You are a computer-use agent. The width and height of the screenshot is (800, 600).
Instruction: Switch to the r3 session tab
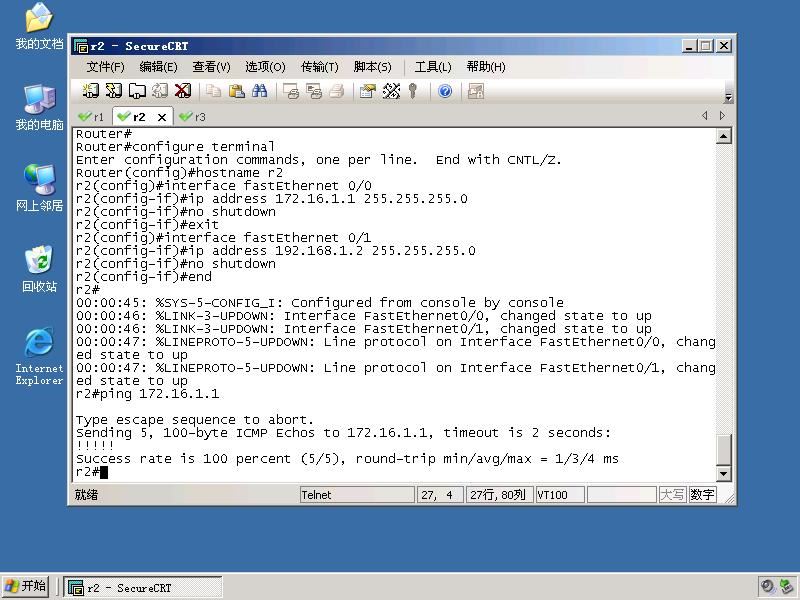click(193, 117)
